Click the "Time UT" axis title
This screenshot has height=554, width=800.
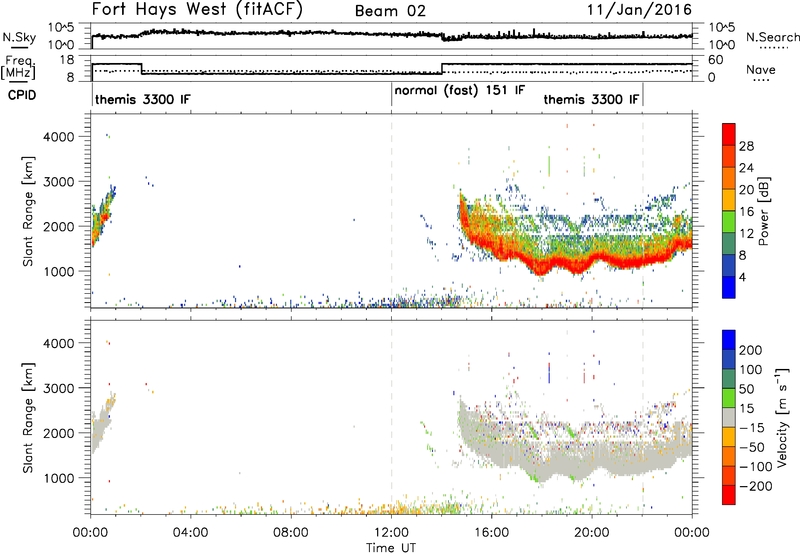point(391,547)
